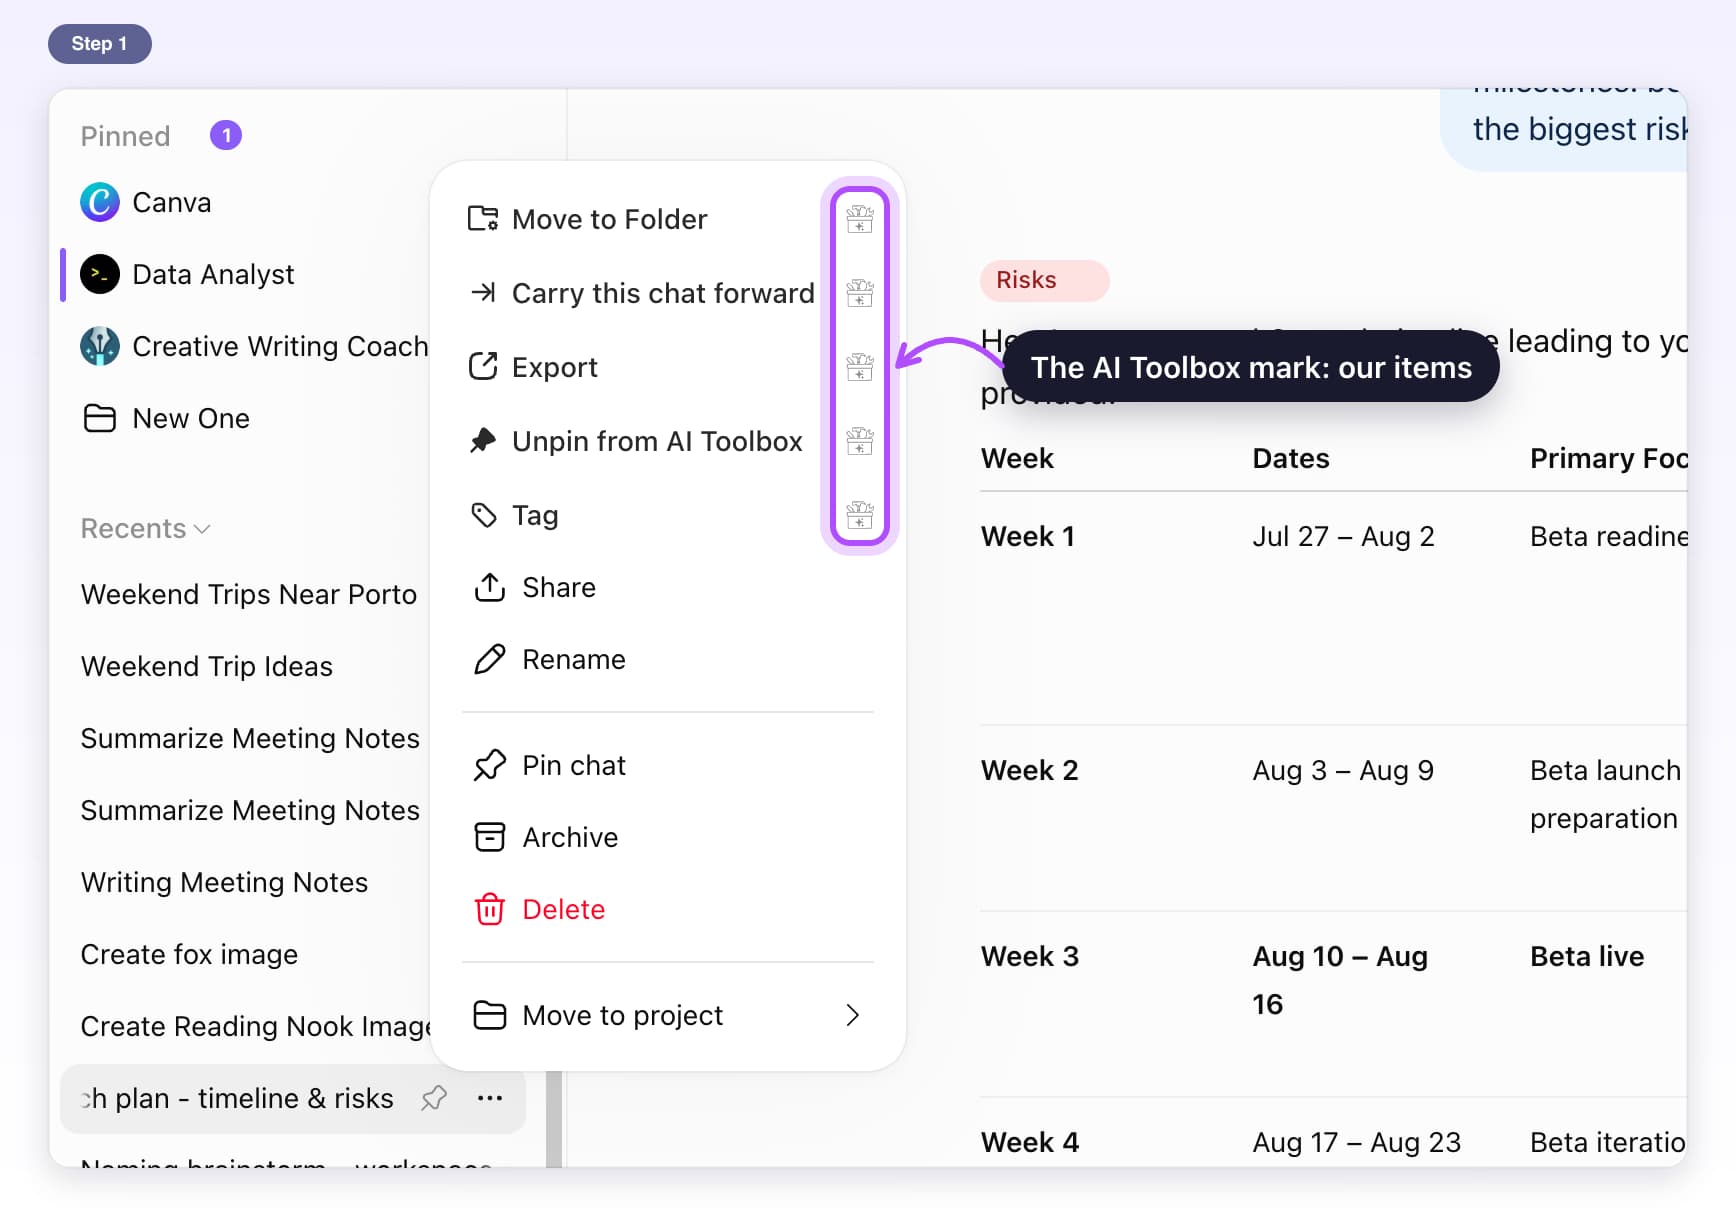Open the three-dot menu on launch plan chat
This screenshot has width=1736, height=1216.
(x=490, y=1098)
